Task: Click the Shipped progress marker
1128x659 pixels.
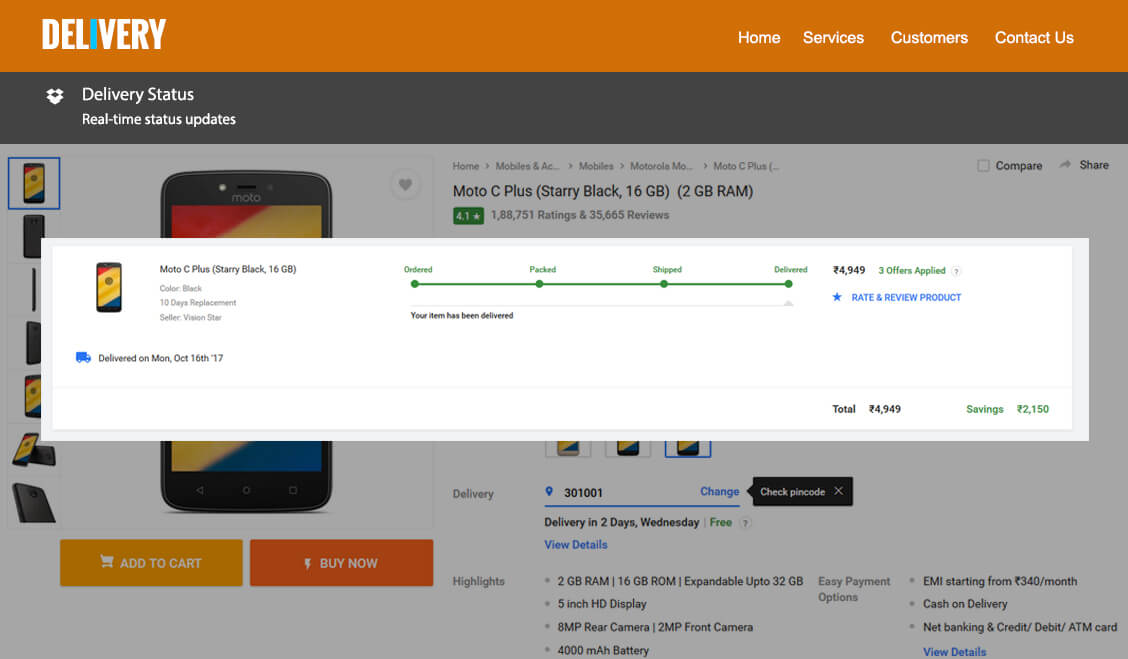Action: (x=664, y=284)
